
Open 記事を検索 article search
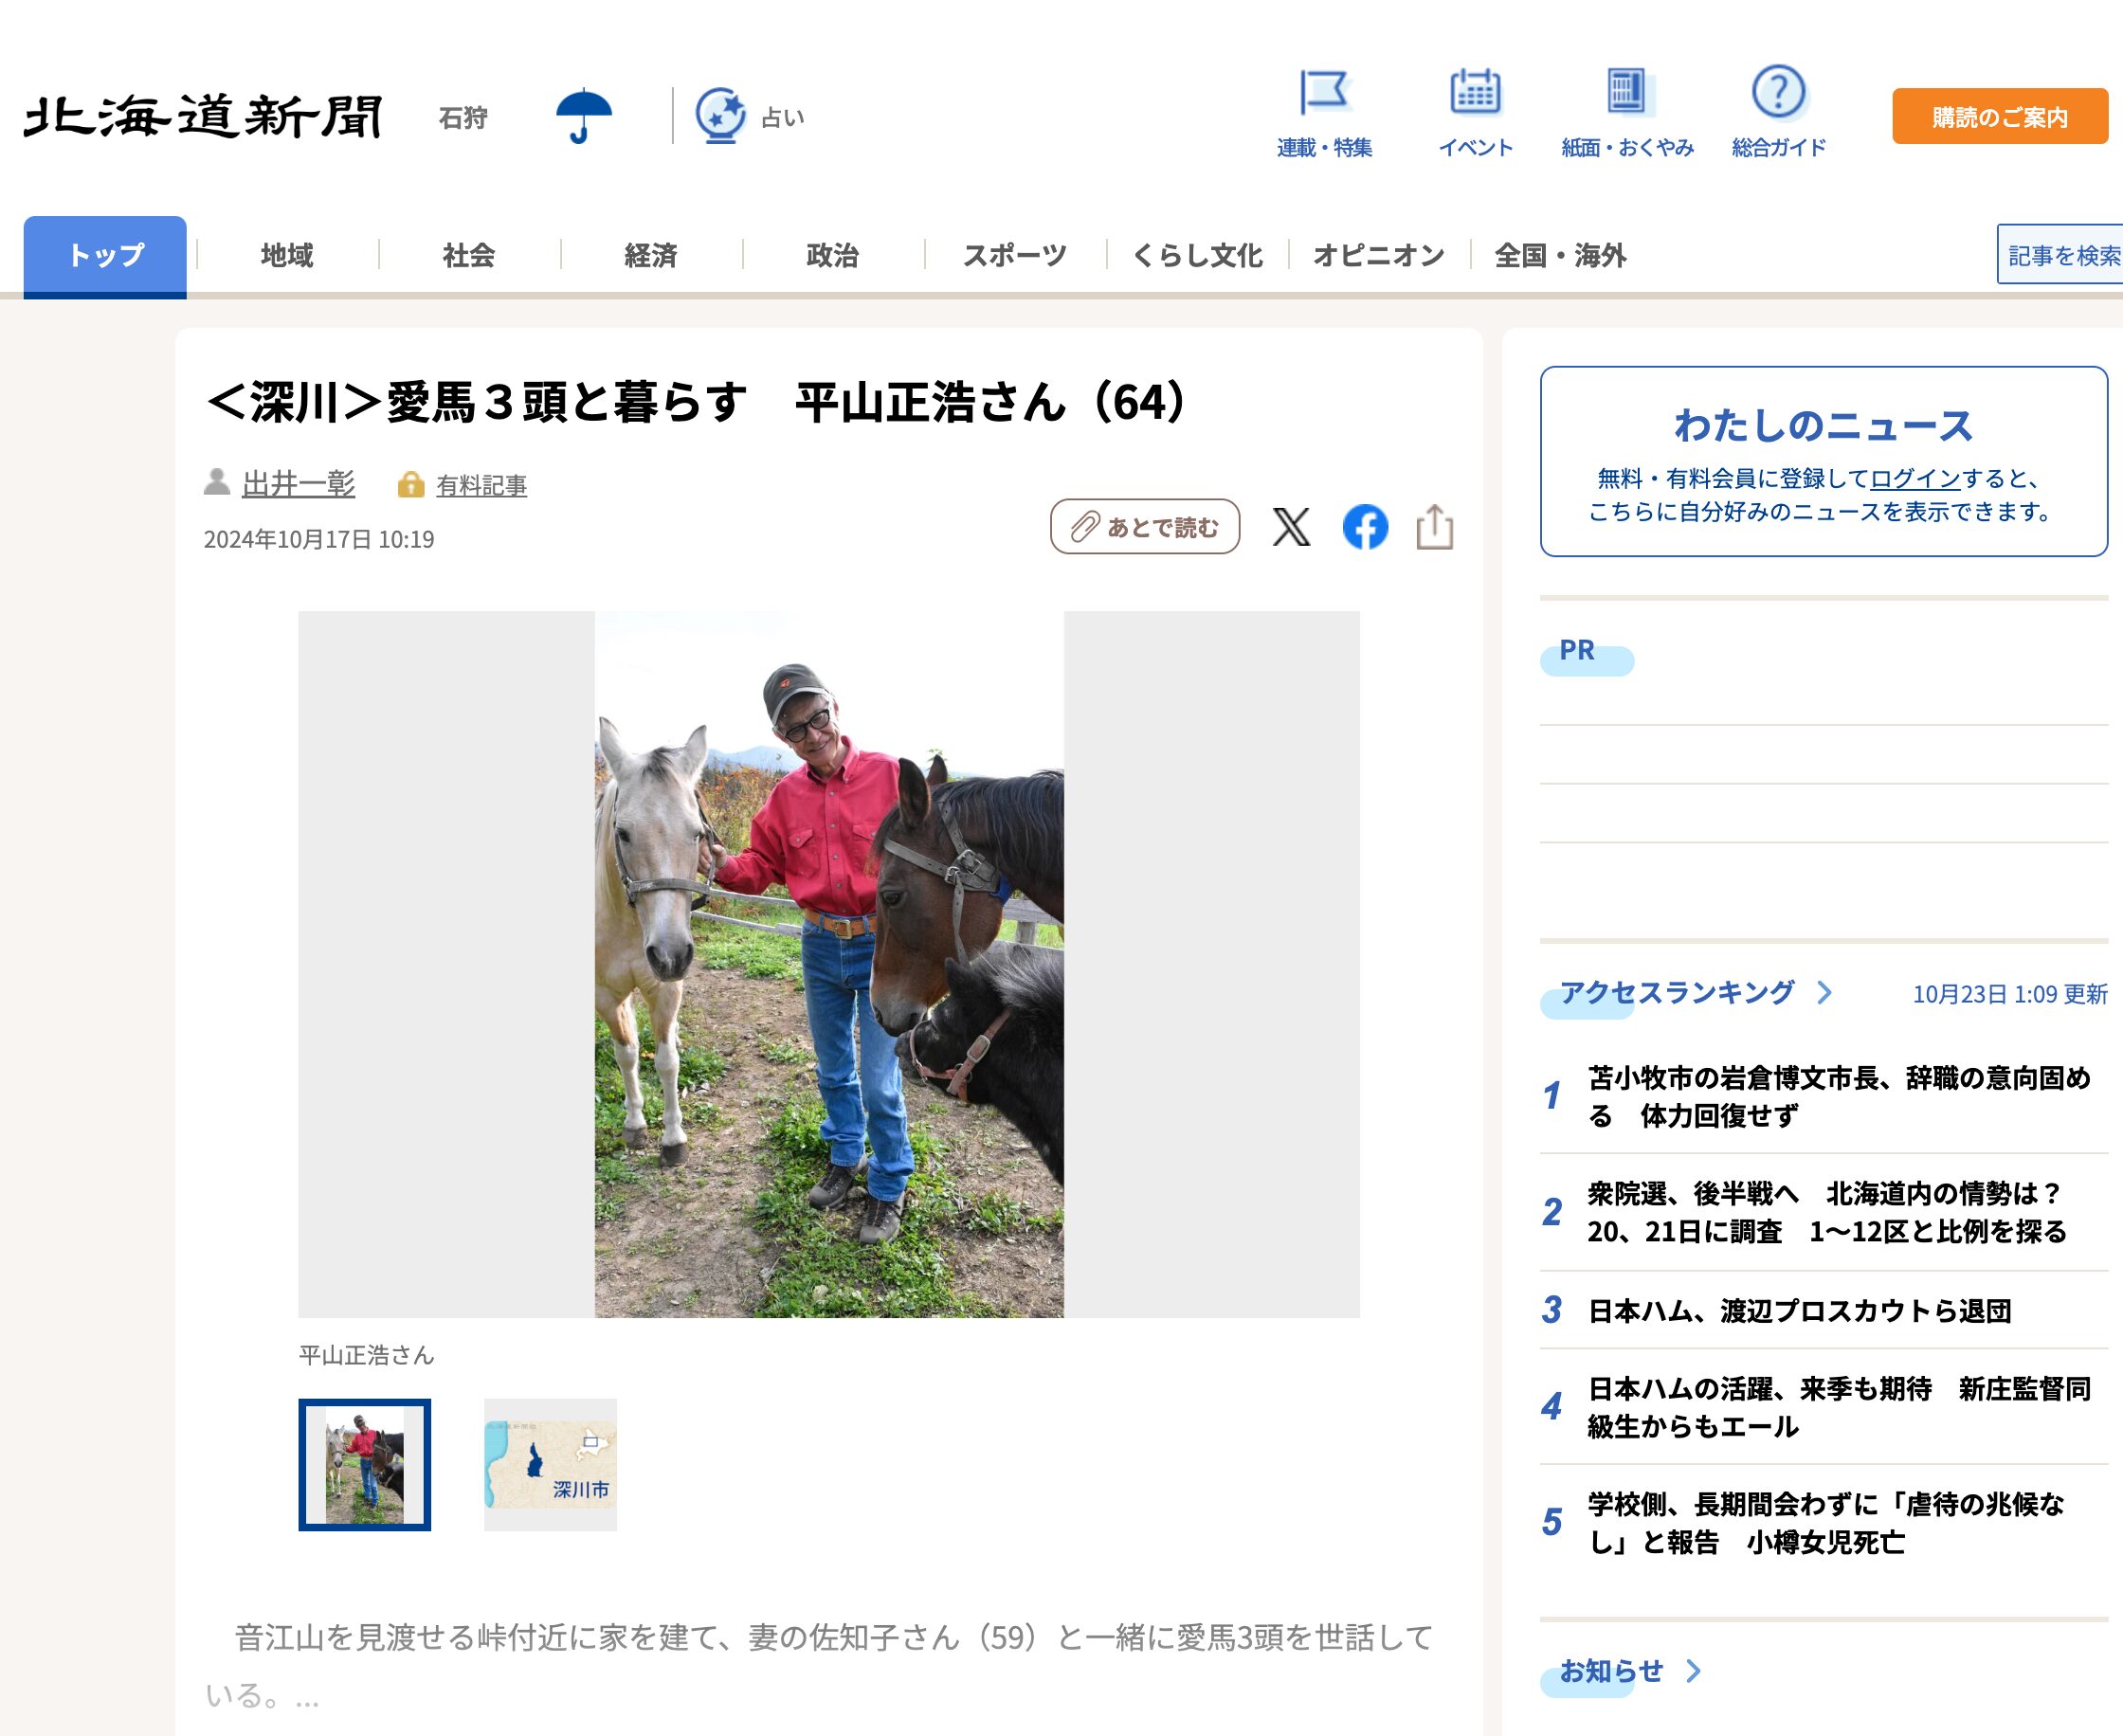click(x=2061, y=256)
